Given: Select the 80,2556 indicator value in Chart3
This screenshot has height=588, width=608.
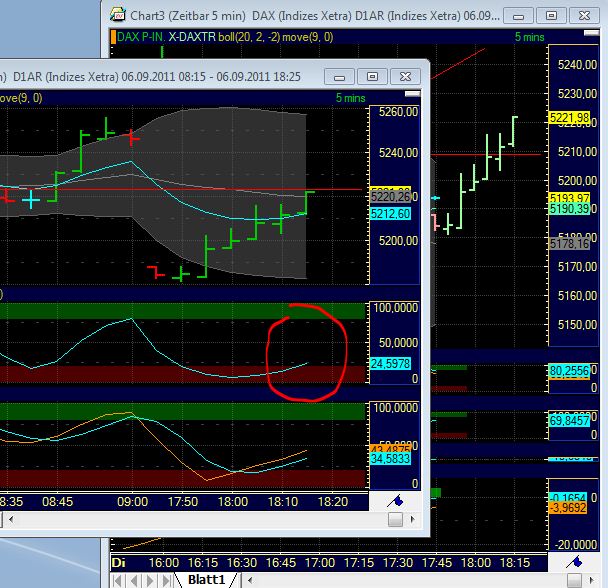Looking at the screenshot, I should pyautogui.click(x=569, y=371).
